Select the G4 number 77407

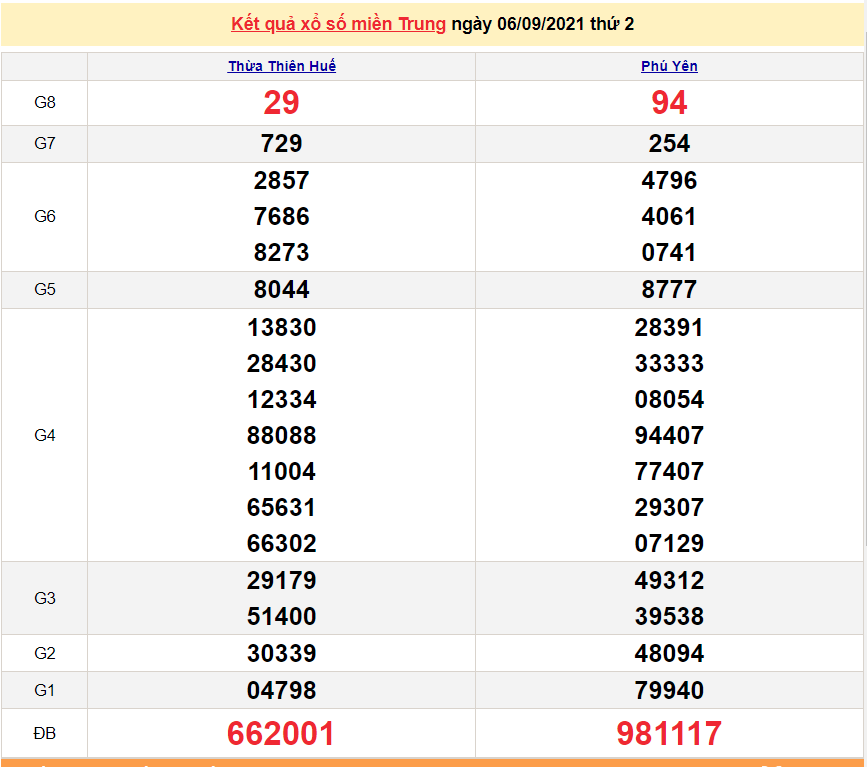669,471
